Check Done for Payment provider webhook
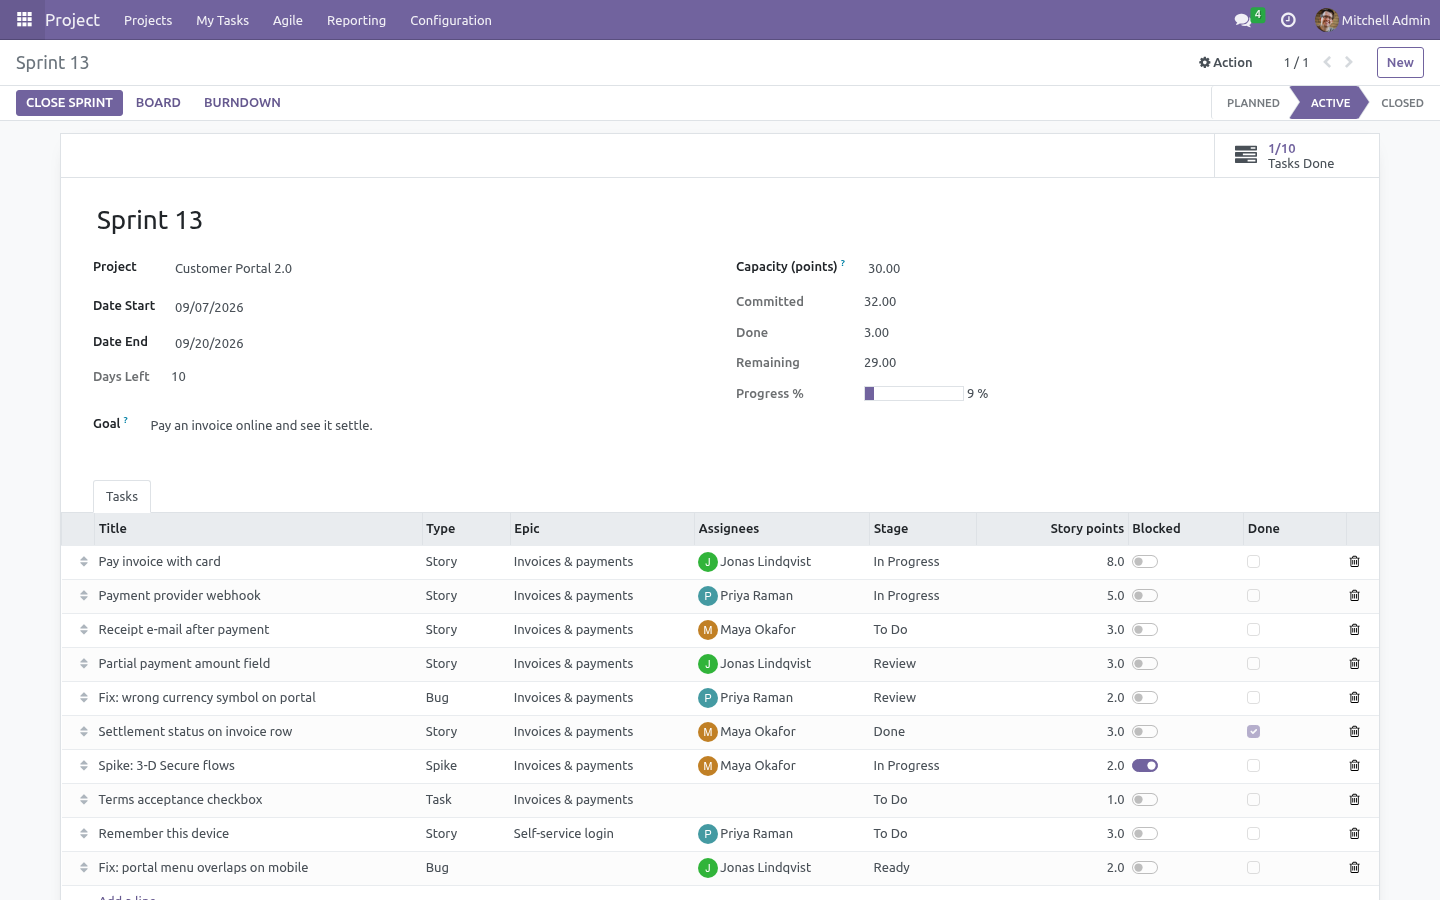The width and height of the screenshot is (1440, 900). [x=1253, y=596]
